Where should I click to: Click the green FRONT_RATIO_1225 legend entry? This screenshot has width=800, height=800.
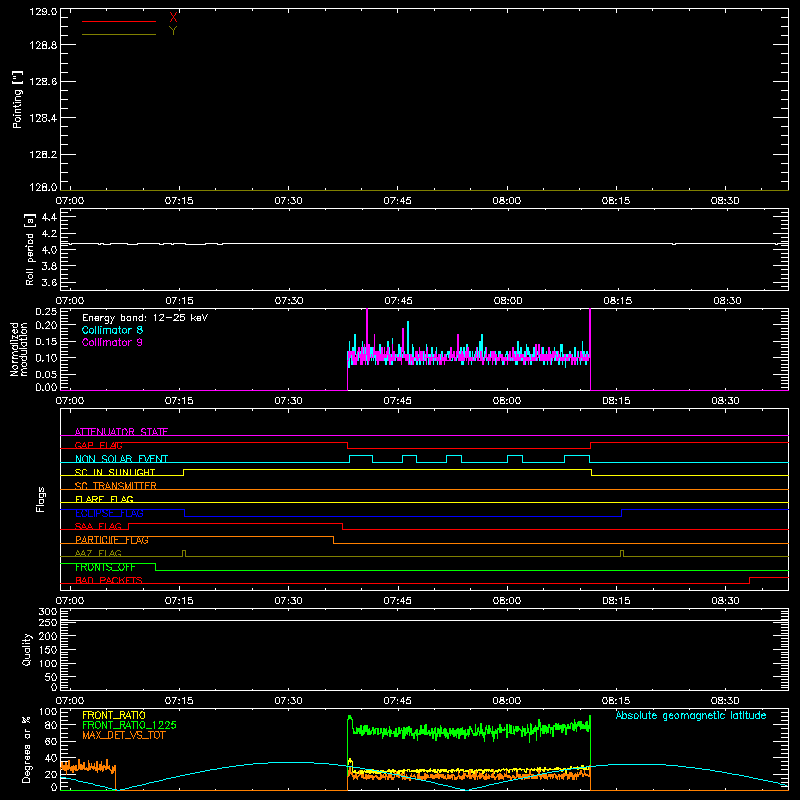[x=129, y=725]
